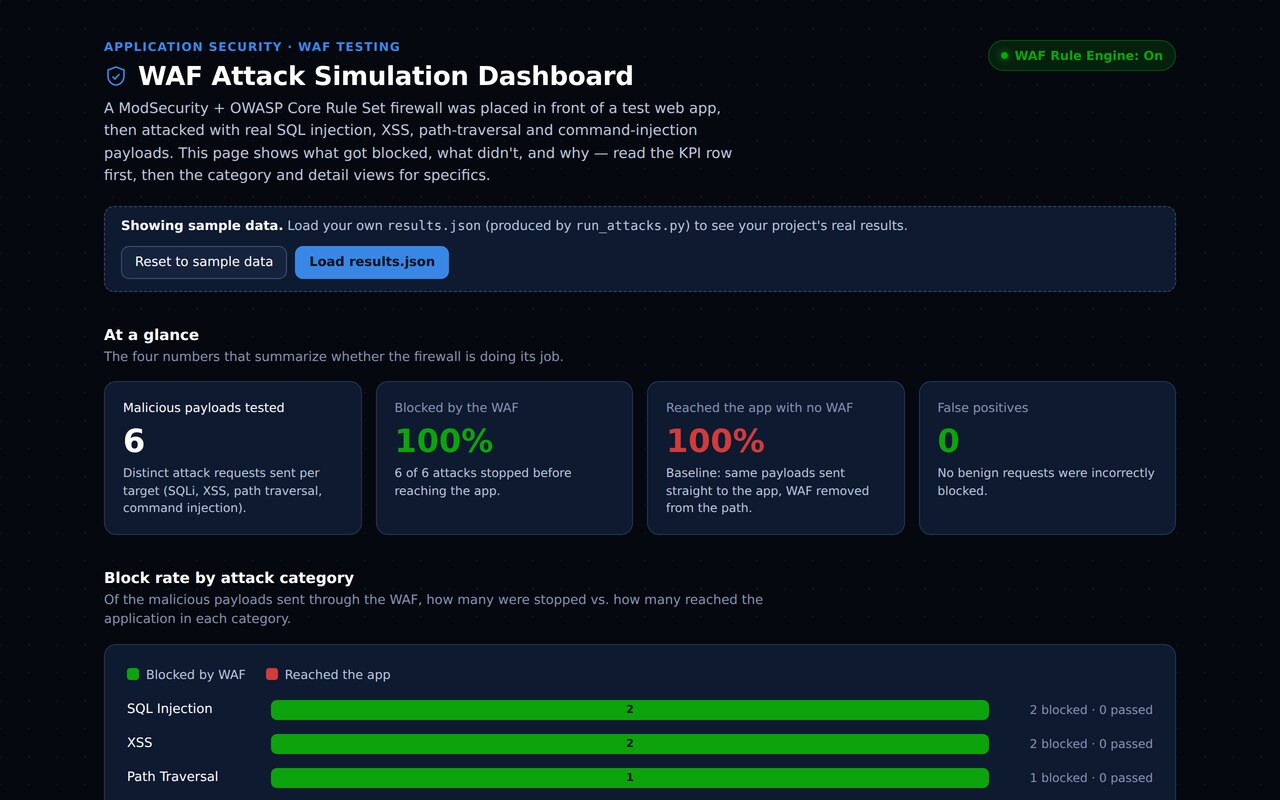The image size is (1280, 800).
Task: Click '1 blocked · 0 passed' text
Action: [1091, 778]
